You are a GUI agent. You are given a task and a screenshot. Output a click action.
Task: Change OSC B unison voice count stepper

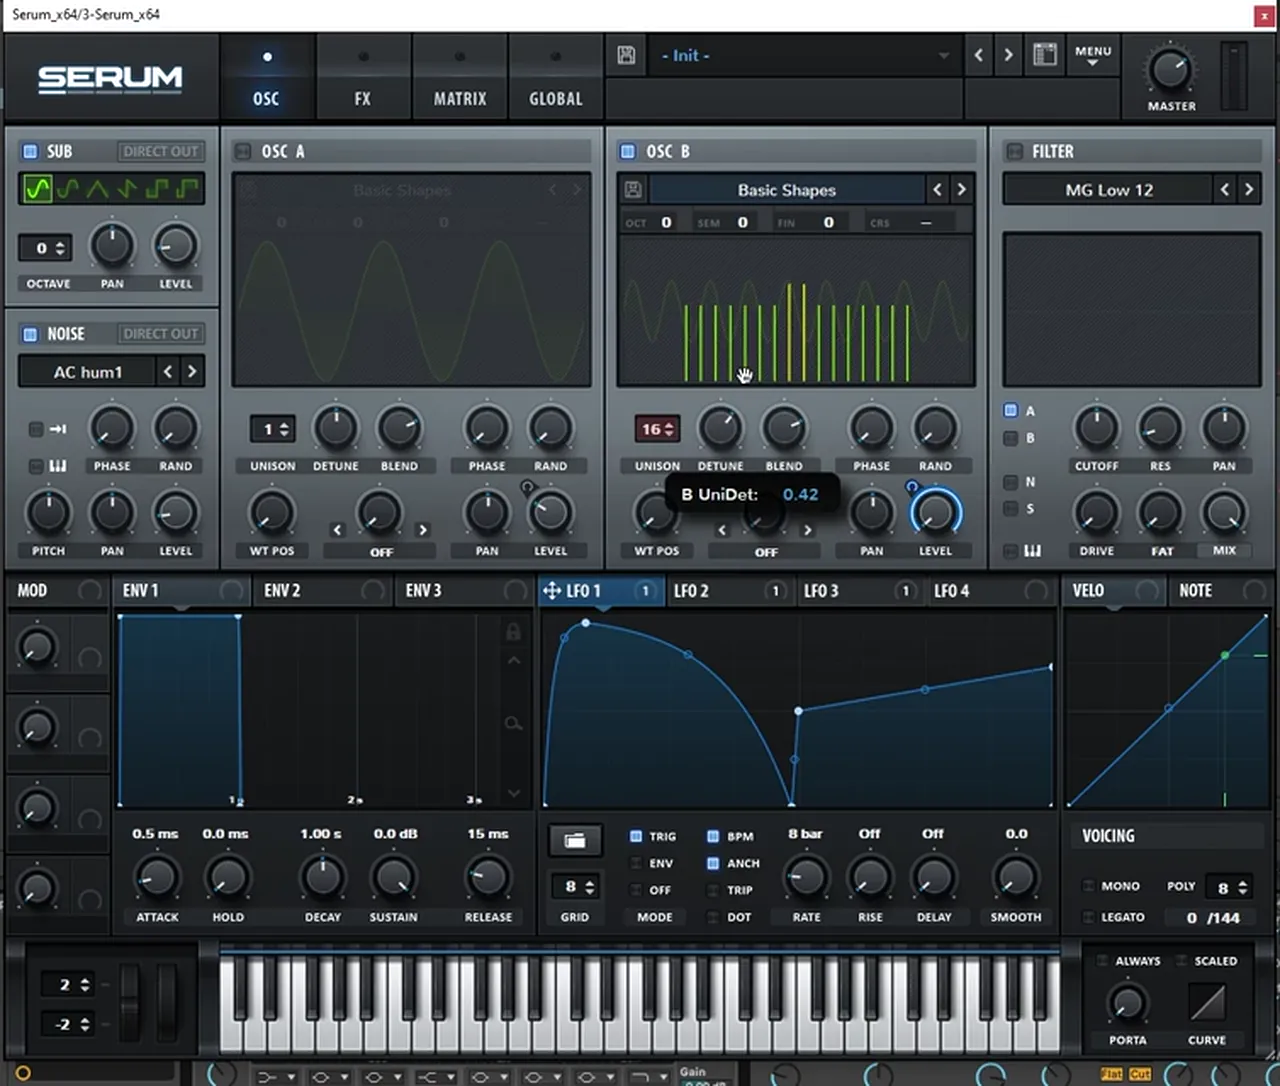pyautogui.click(x=657, y=429)
